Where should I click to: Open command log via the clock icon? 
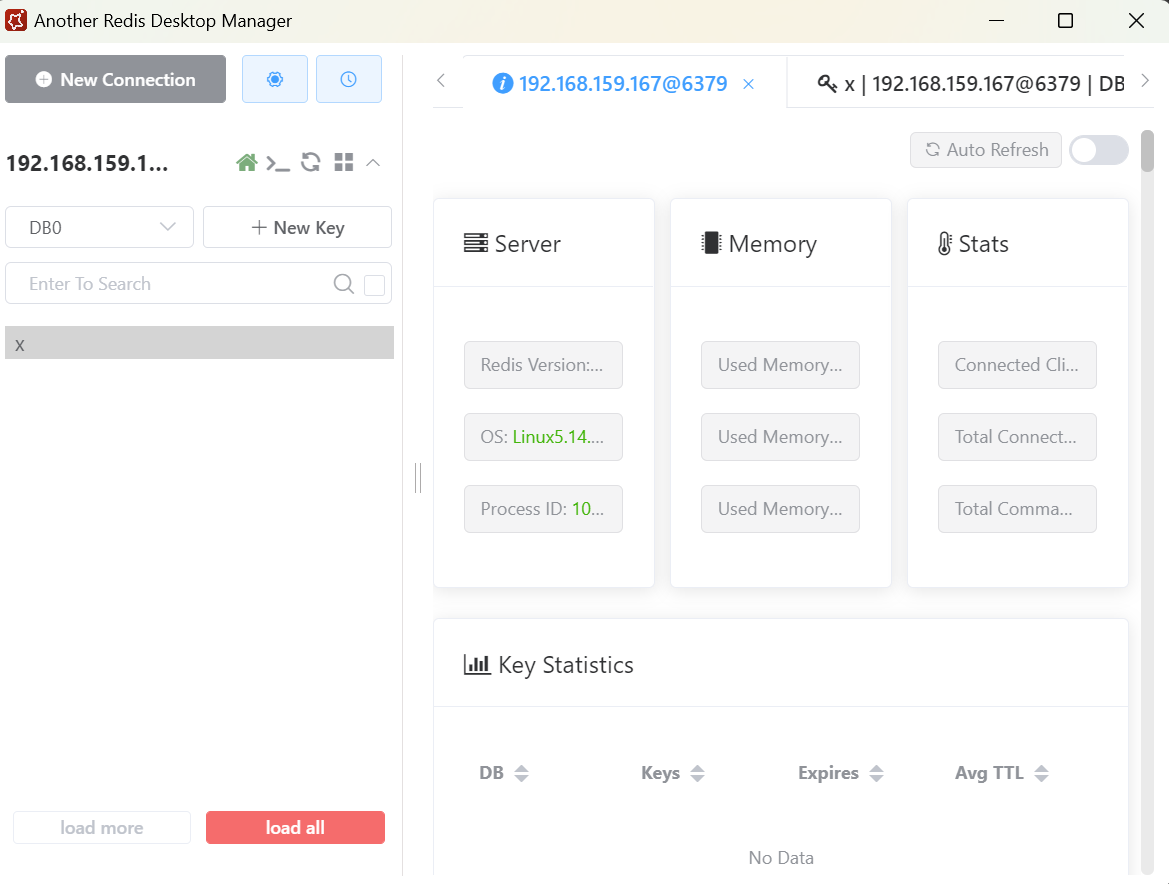348,79
